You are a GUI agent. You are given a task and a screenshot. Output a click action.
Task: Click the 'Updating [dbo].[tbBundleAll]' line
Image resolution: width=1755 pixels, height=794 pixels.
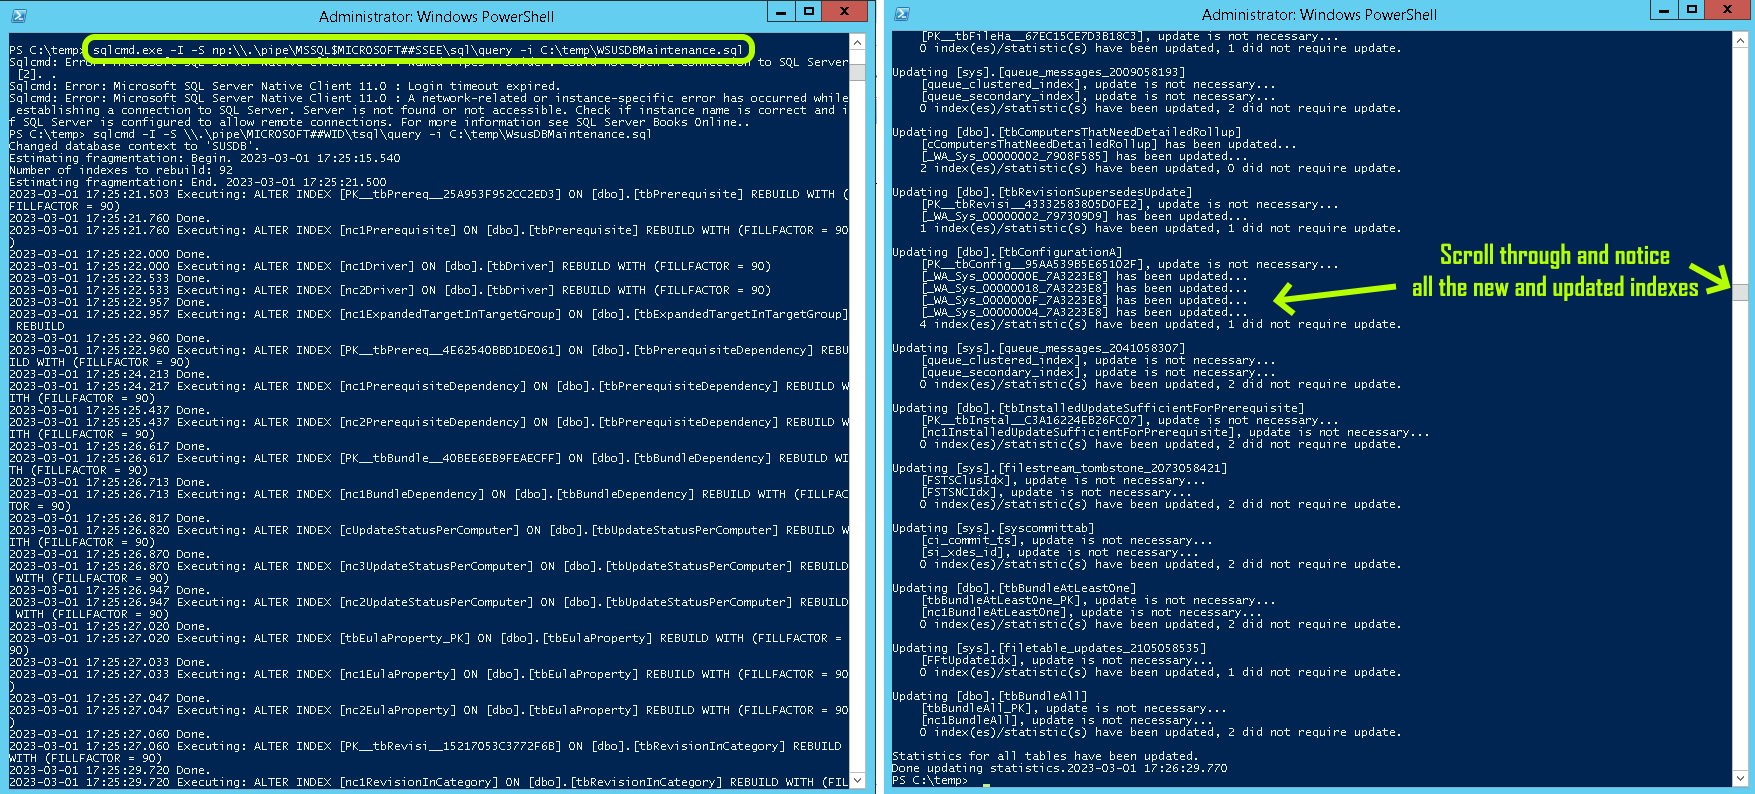point(990,696)
